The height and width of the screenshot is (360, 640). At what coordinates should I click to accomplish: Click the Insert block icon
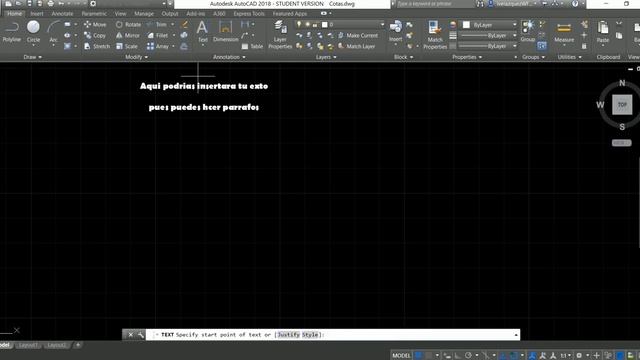pyautogui.click(x=396, y=28)
